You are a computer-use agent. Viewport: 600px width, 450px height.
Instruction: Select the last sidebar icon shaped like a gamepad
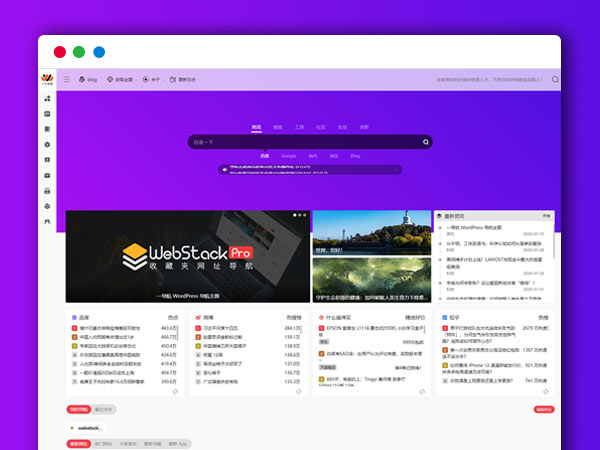[47, 222]
